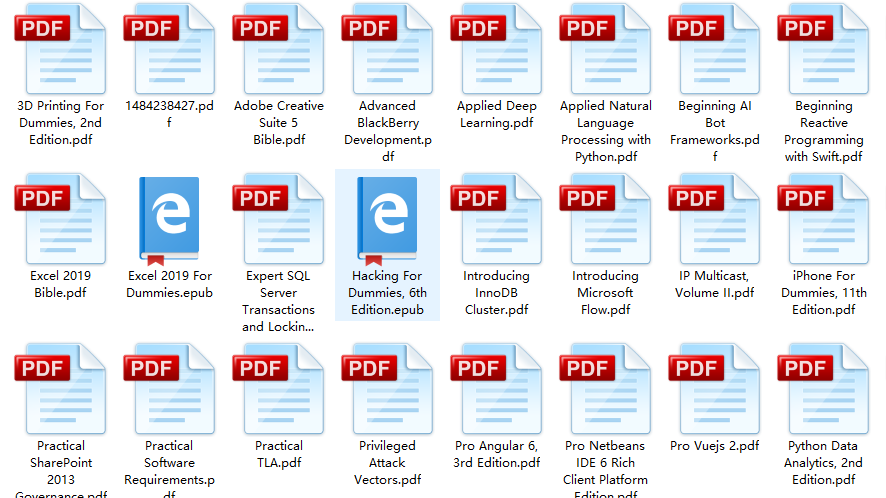
Task: Click filename "Introducing InnoDB Cluster.pdf"
Action: coord(497,293)
